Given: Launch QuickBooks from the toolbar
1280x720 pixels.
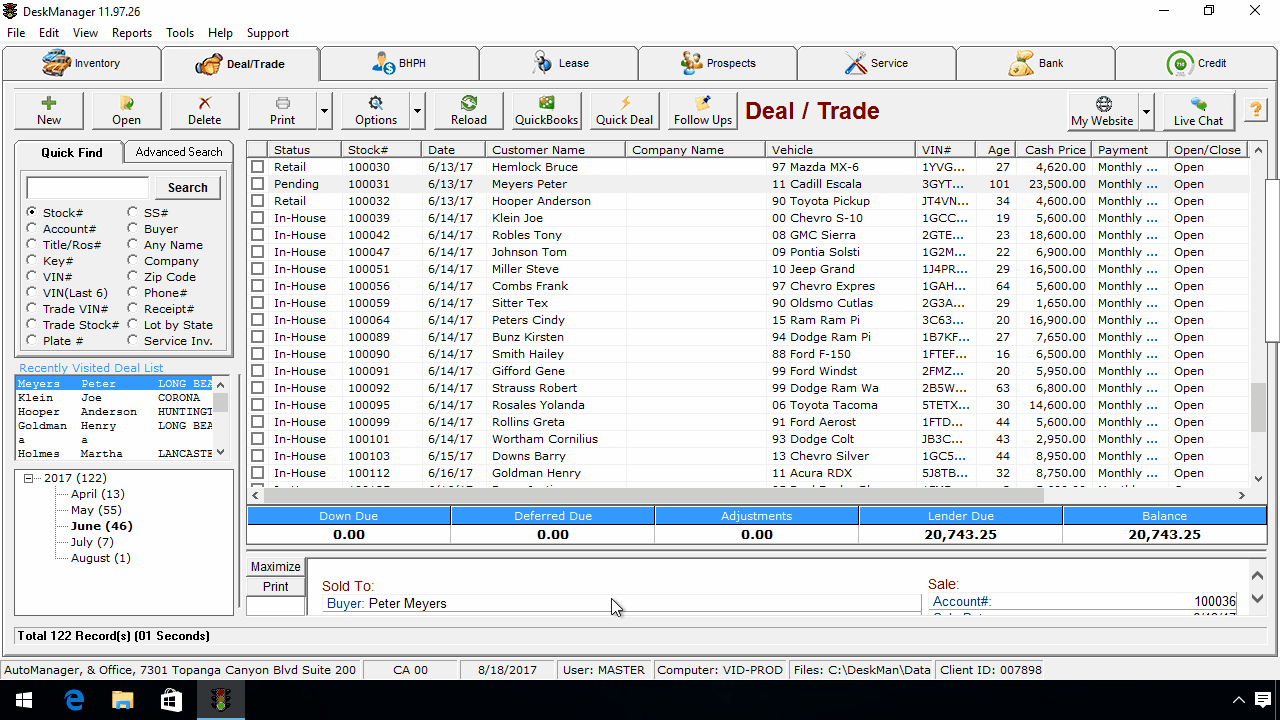Looking at the screenshot, I should click(547, 111).
